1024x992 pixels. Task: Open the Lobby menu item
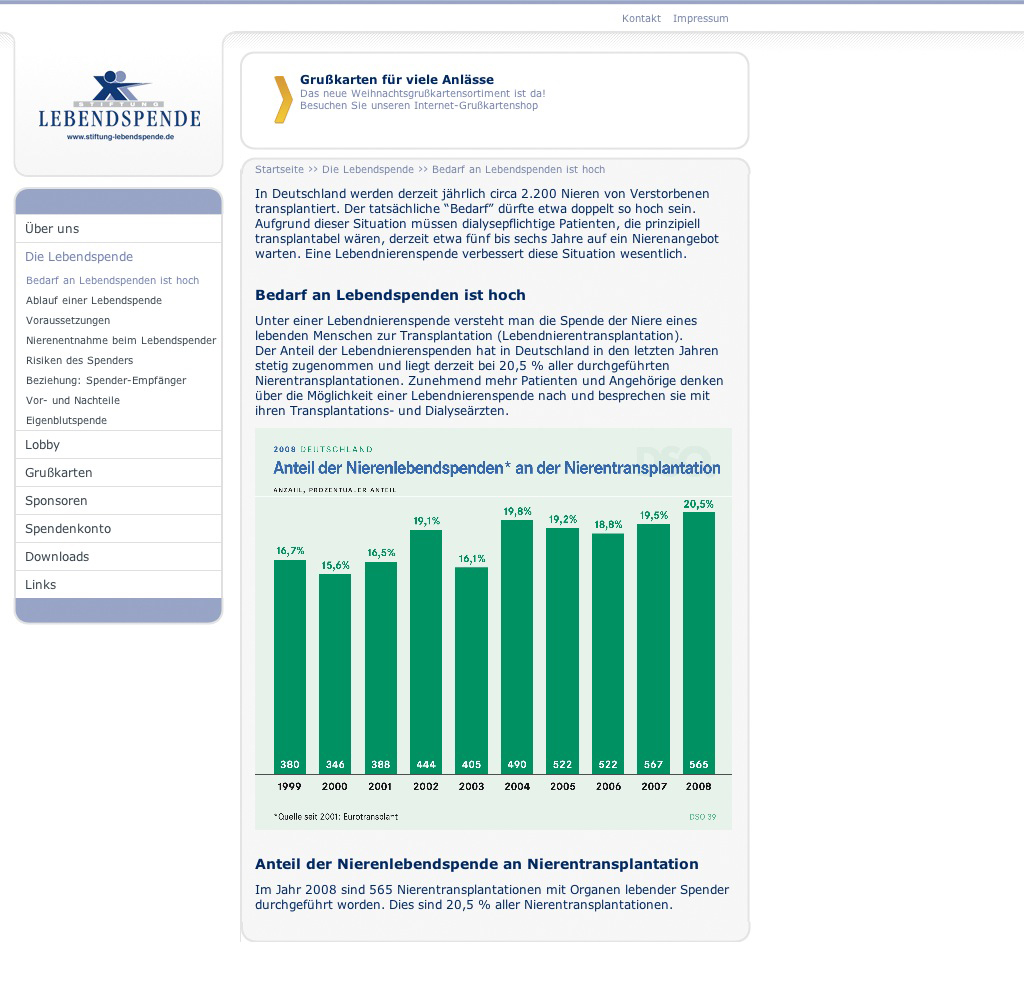(118, 445)
